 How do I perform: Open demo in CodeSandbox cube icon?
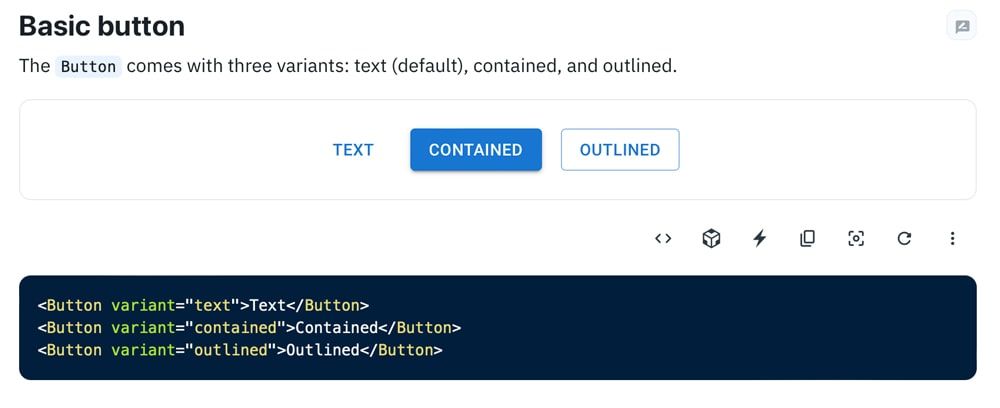(x=711, y=238)
